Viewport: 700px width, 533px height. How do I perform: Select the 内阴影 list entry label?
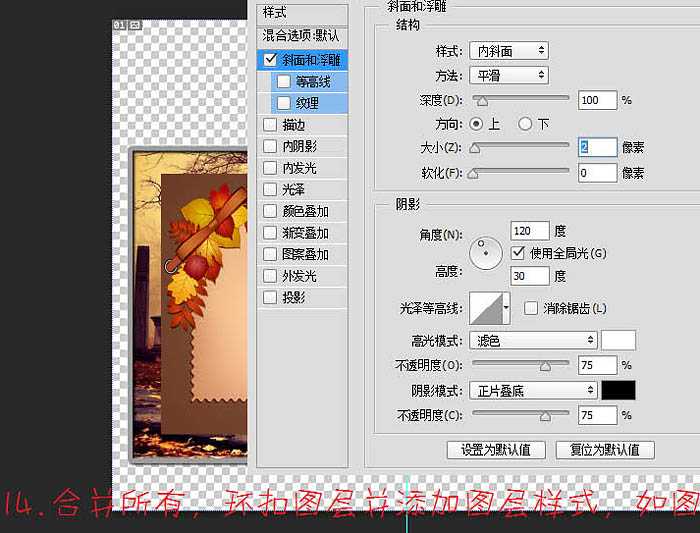tap(300, 146)
